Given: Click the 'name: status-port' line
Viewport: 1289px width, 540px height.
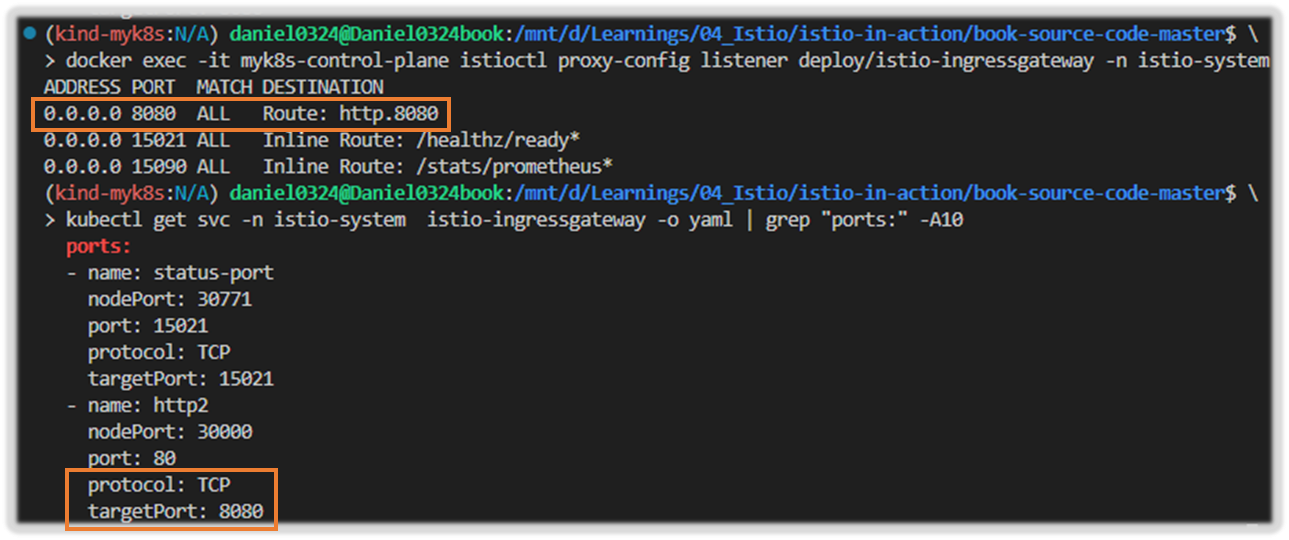Looking at the screenshot, I should click(169, 272).
